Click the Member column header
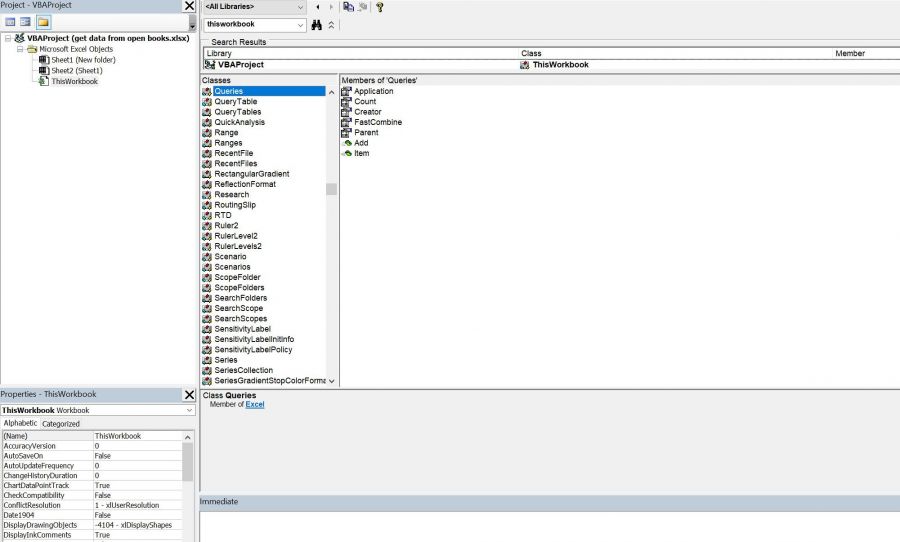 click(x=866, y=53)
